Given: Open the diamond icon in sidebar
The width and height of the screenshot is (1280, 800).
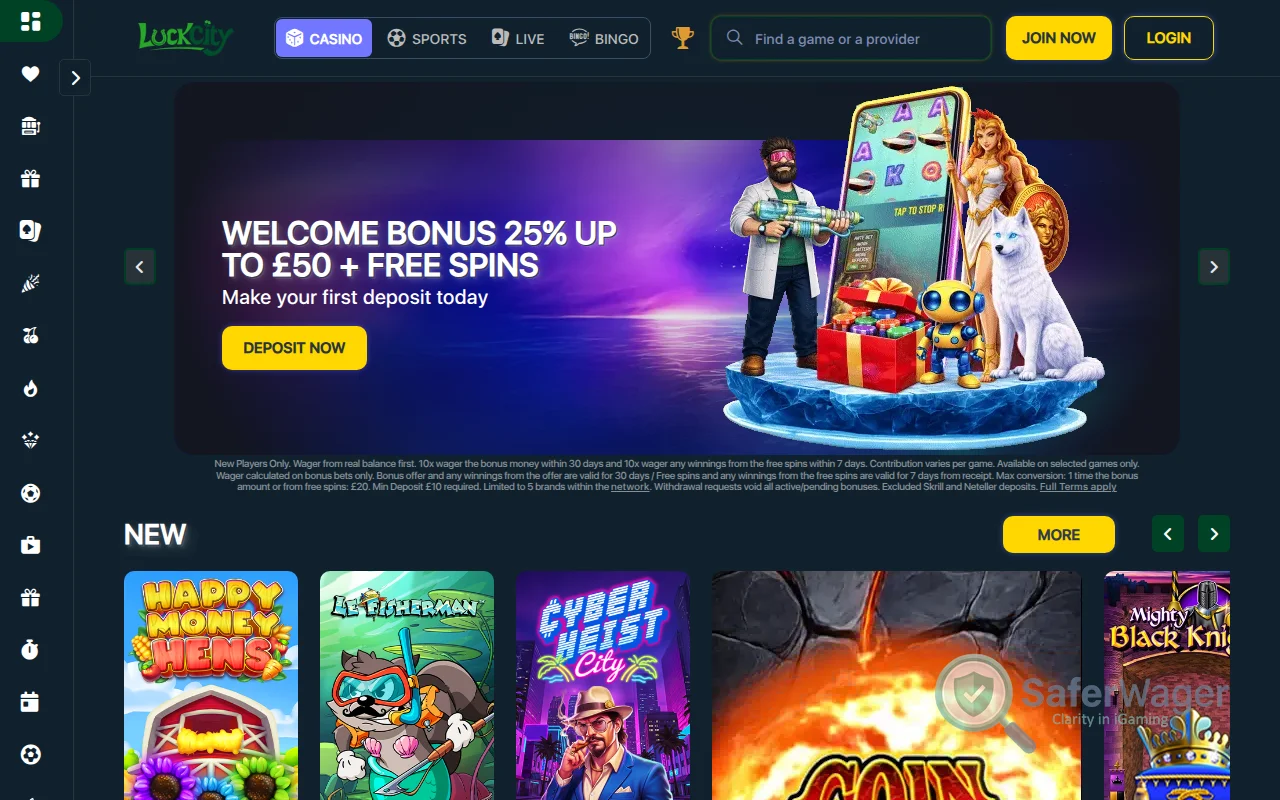Looking at the screenshot, I should click(30, 440).
